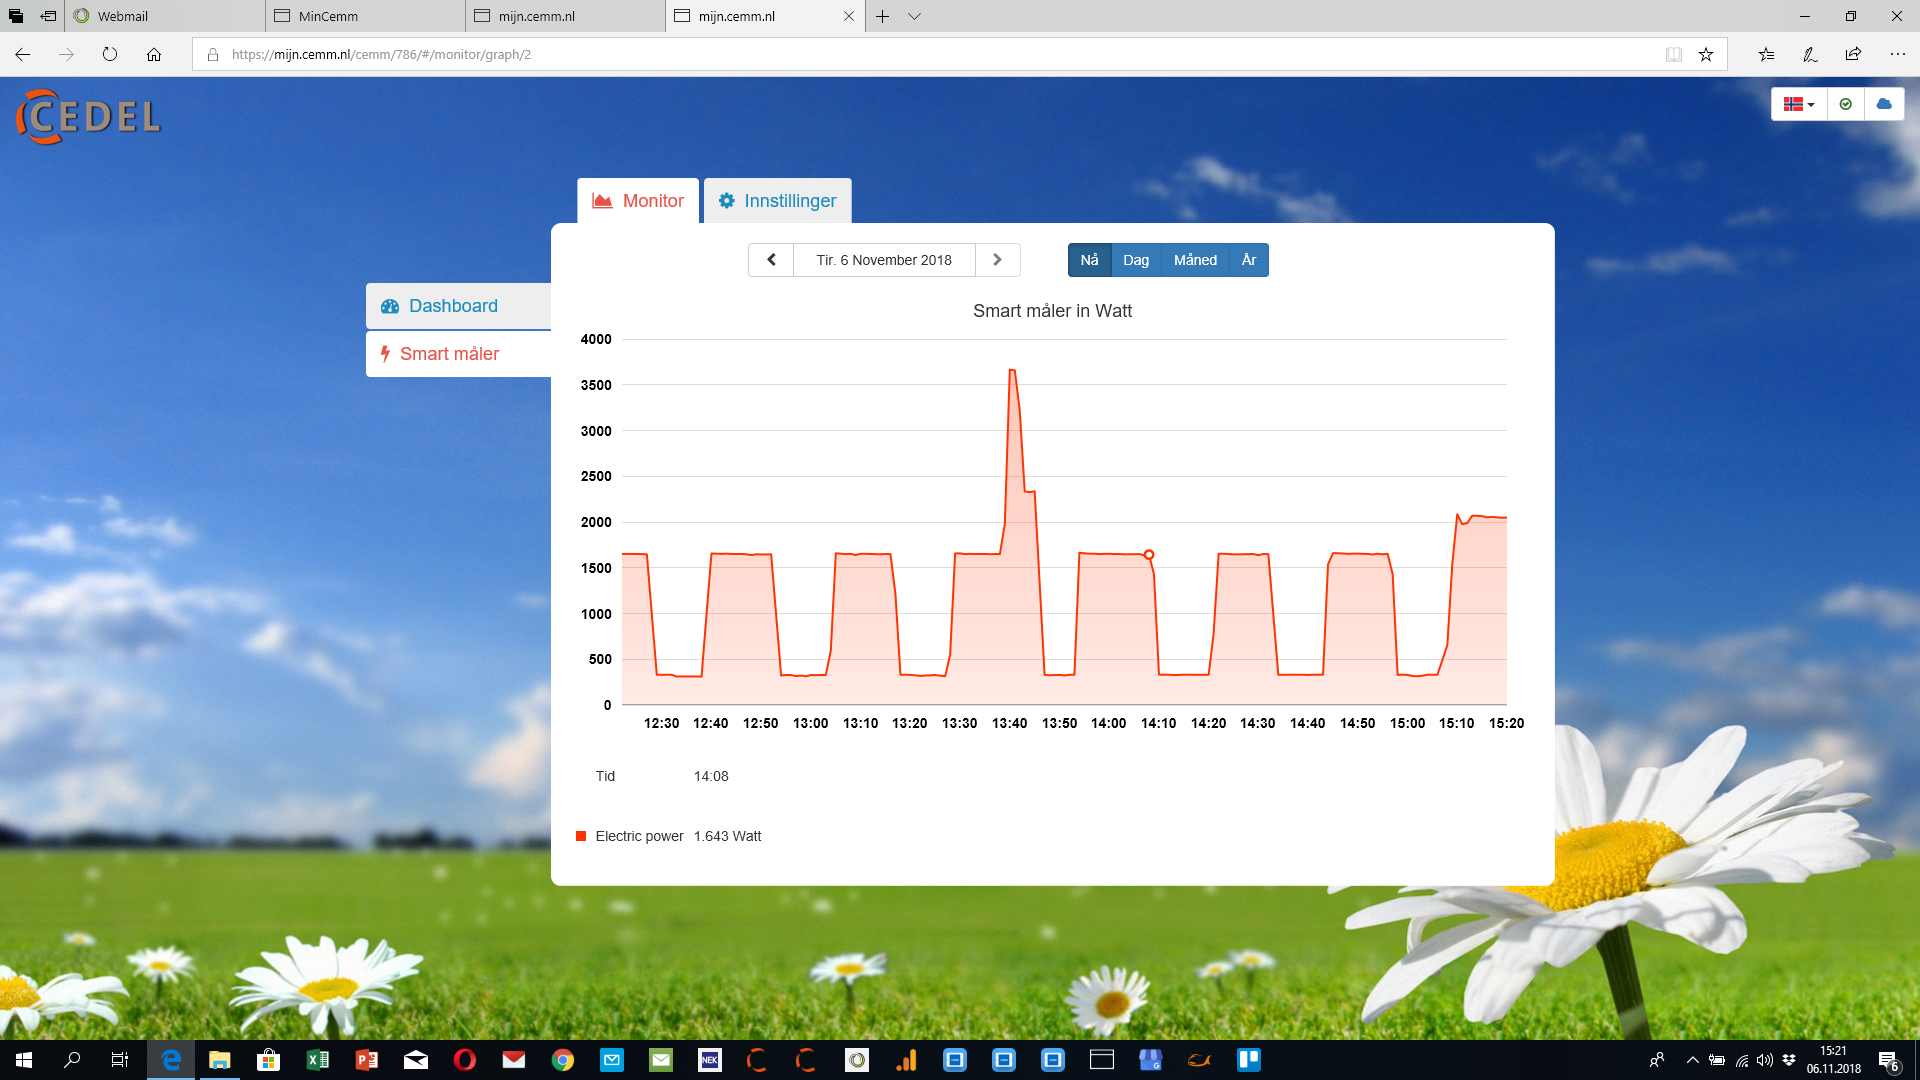Click the blue cloud icon
The width and height of the screenshot is (1920, 1080).
[1884, 104]
